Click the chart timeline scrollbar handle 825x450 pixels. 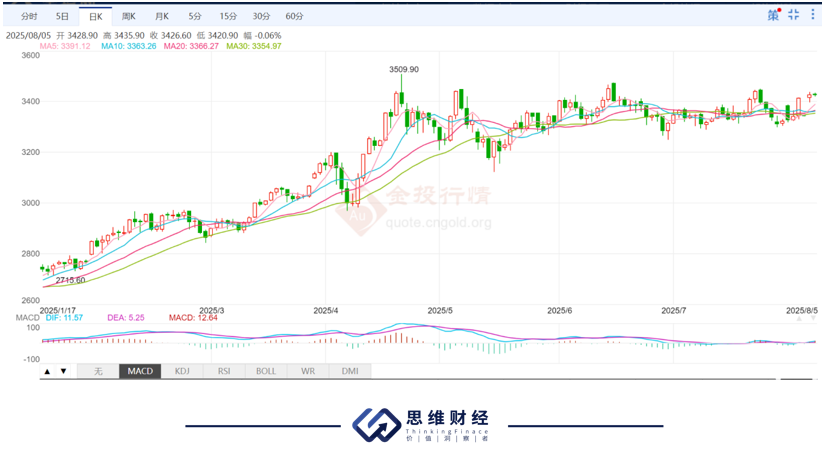point(796,380)
